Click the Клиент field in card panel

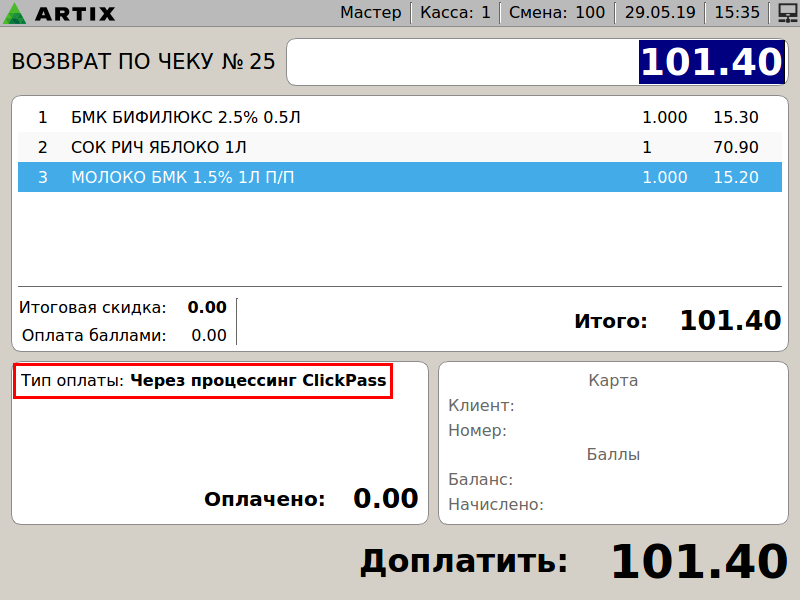pyautogui.click(x=481, y=405)
